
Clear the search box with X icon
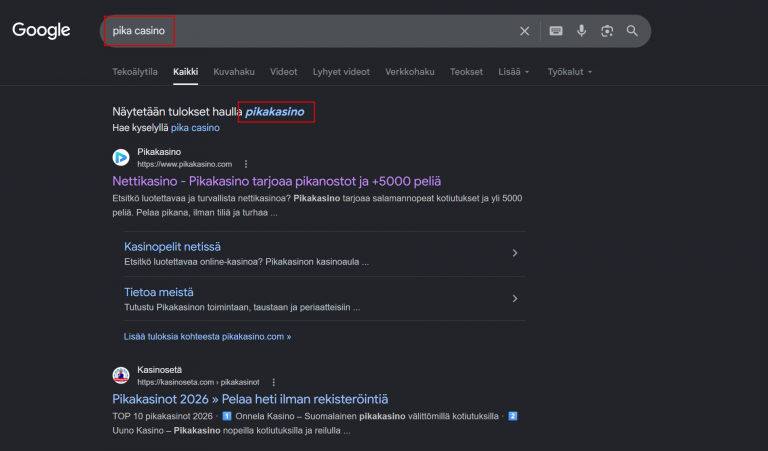pyautogui.click(x=524, y=31)
